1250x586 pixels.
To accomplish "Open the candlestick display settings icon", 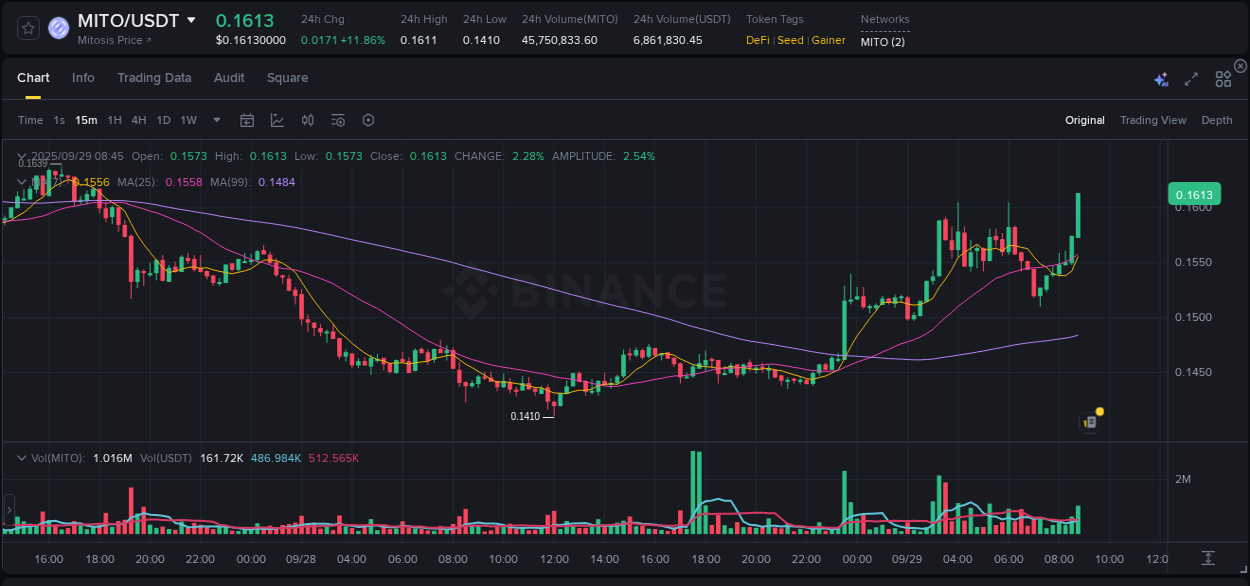I will tap(307, 120).
